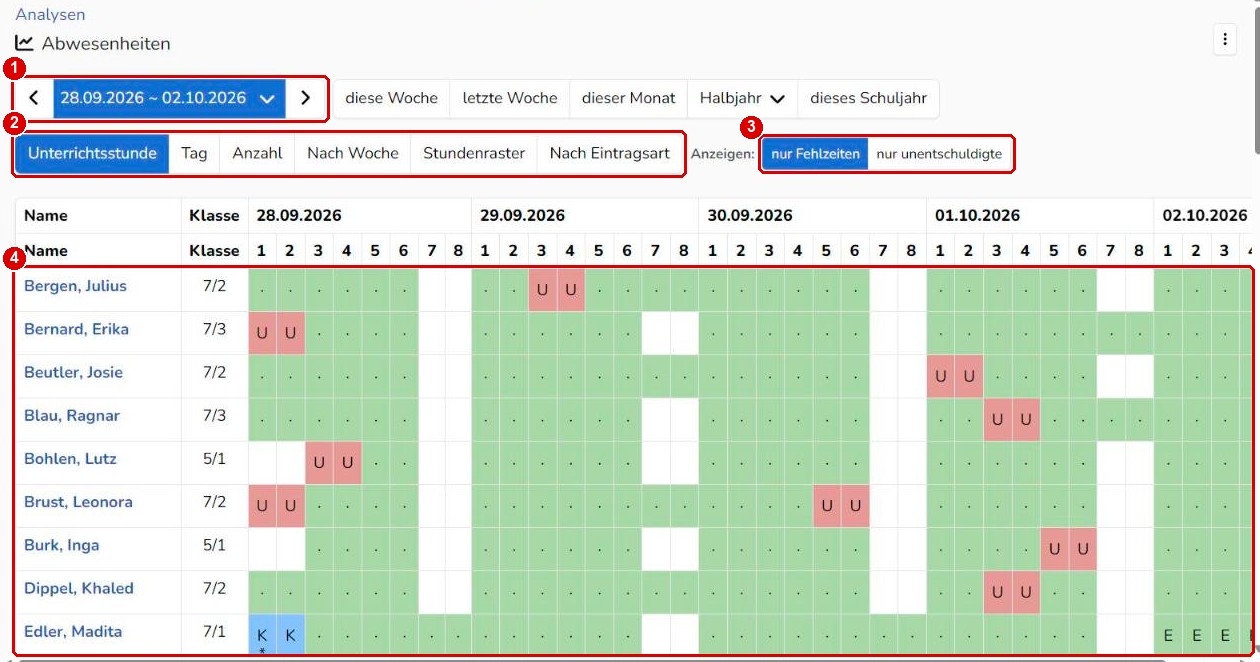Select the dieser Monat range
Screen dimensions: 1260x662
(628, 98)
